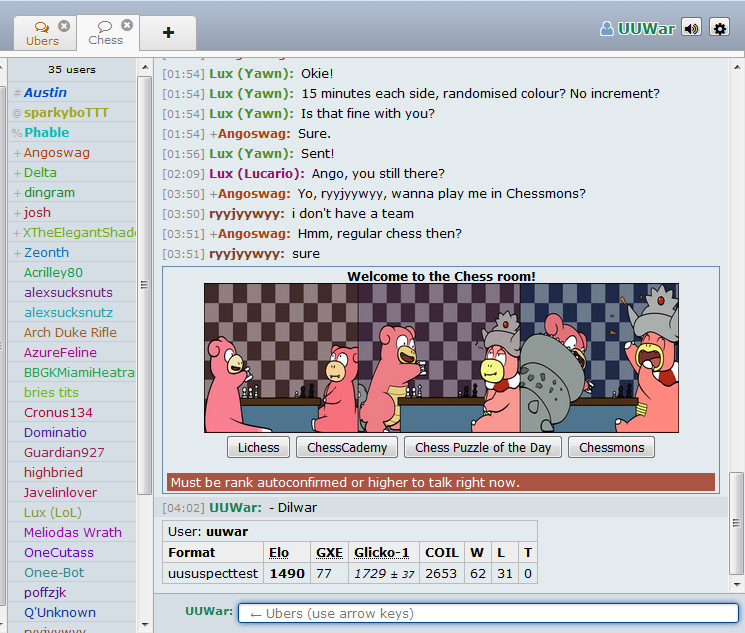Switch to the Ubers room tab
This screenshot has height=633, width=745.
coord(42,33)
